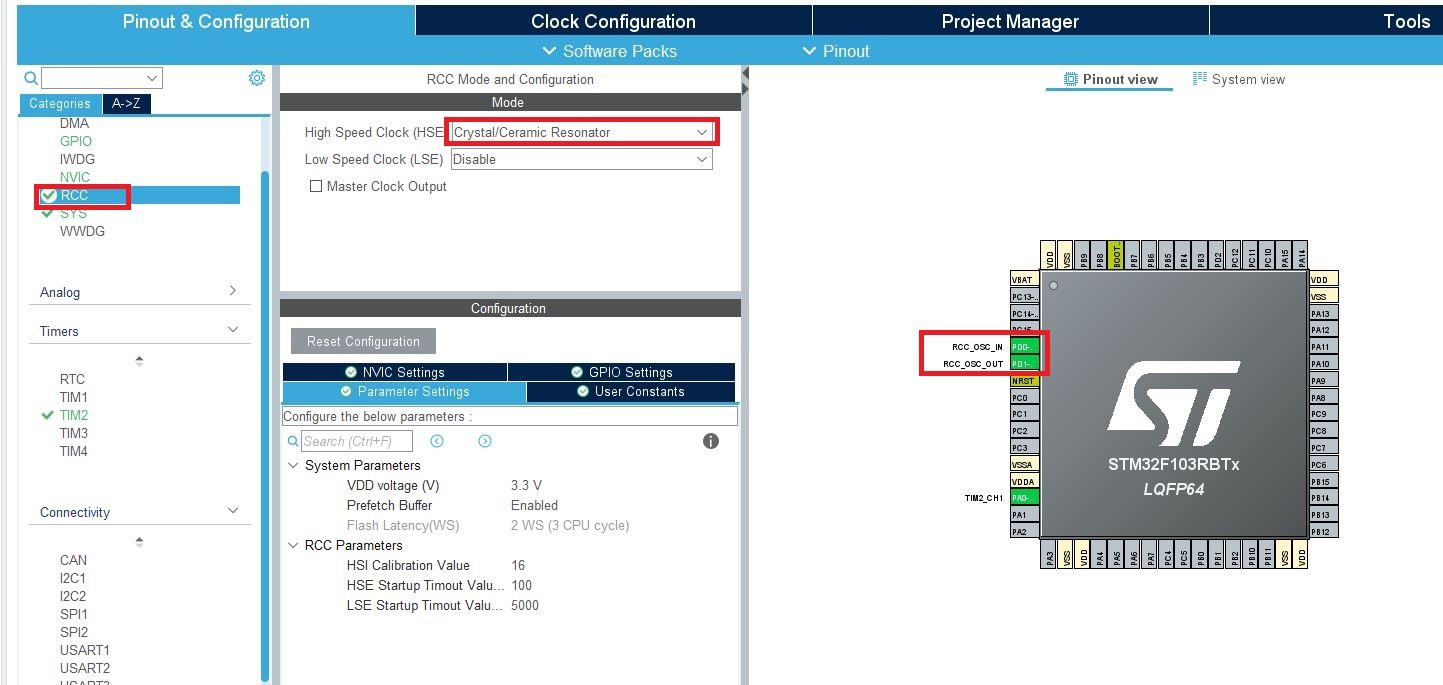Go to the previous parameter search result
This screenshot has height=685, width=1443.
(x=437, y=441)
